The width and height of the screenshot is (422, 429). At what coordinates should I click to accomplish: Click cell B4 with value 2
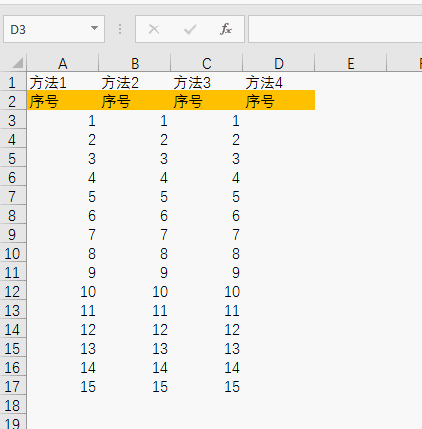coord(135,139)
